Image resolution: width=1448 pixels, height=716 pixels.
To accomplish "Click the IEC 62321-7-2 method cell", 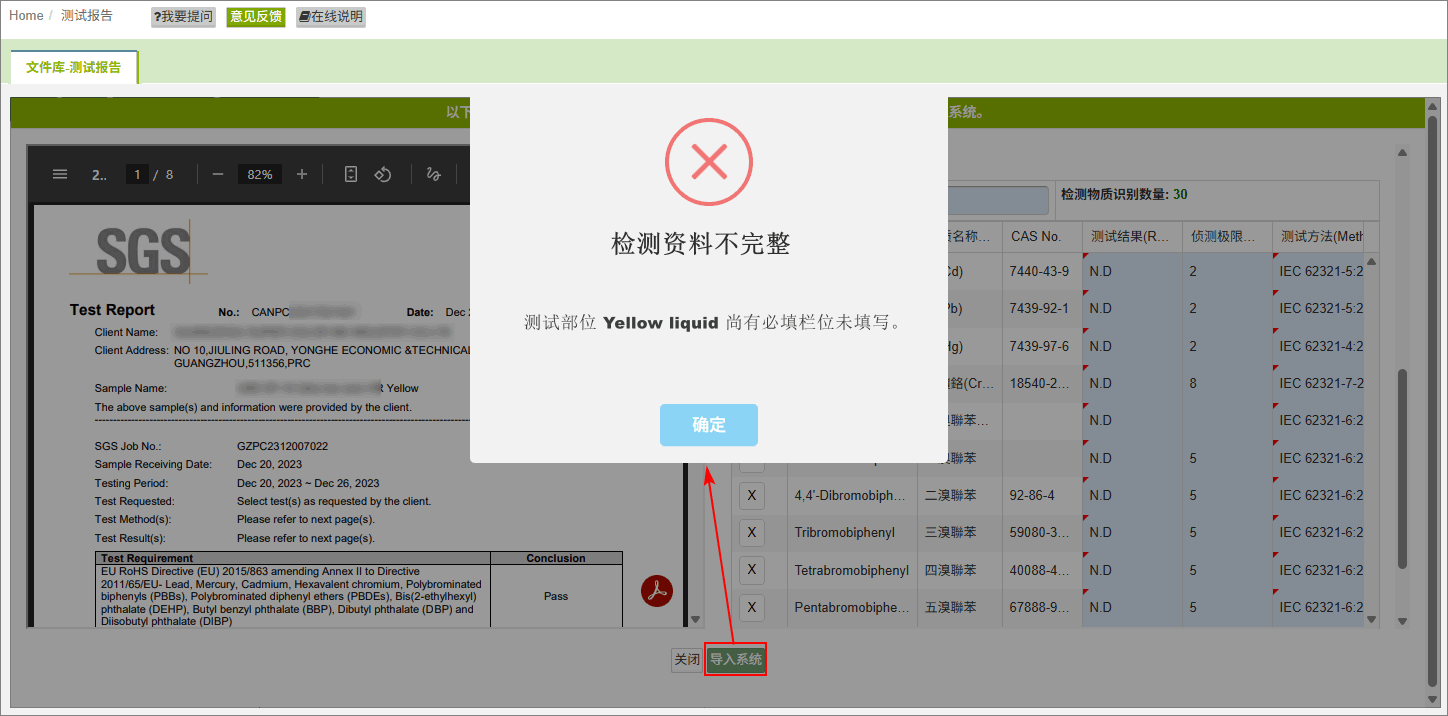I will (x=1318, y=383).
